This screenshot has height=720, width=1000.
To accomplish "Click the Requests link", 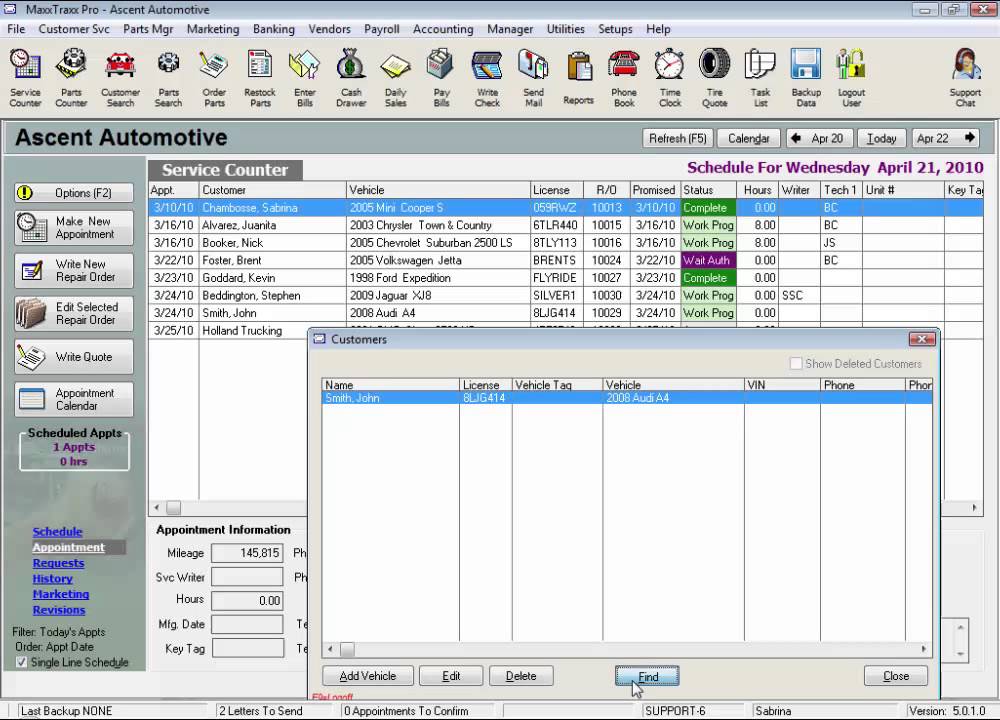I will click(x=58, y=562).
